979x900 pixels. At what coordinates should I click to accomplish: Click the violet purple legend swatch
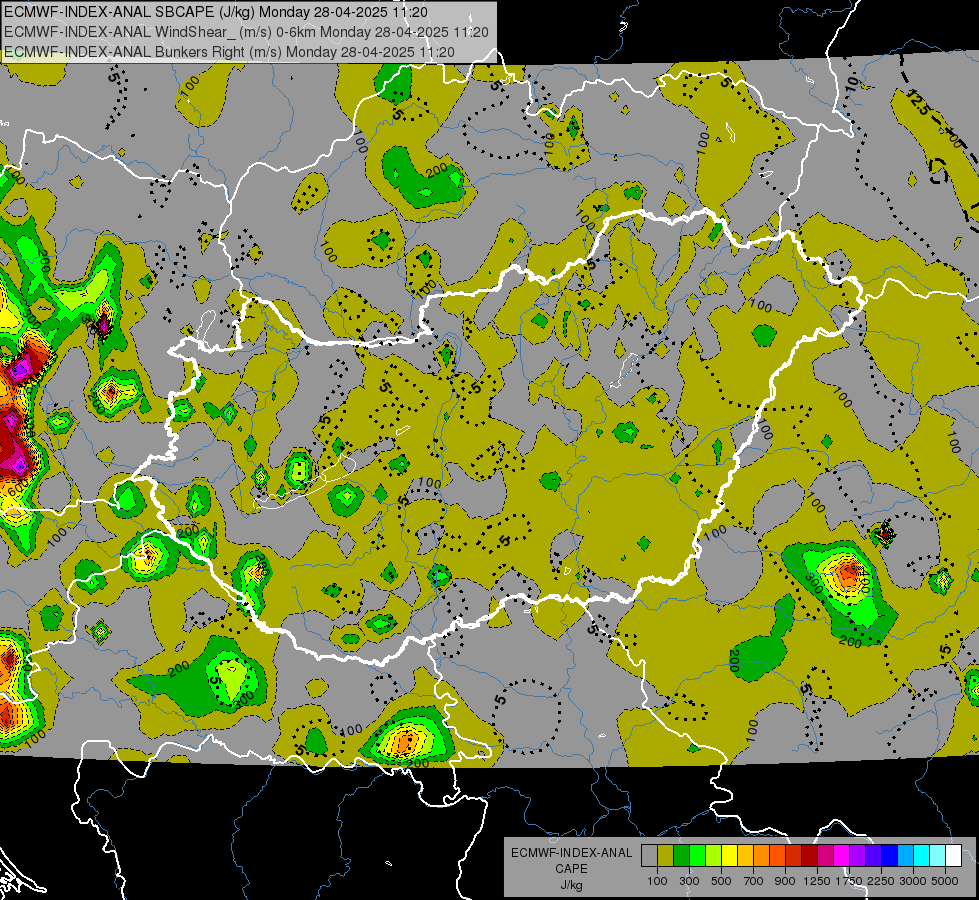coord(858,855)
